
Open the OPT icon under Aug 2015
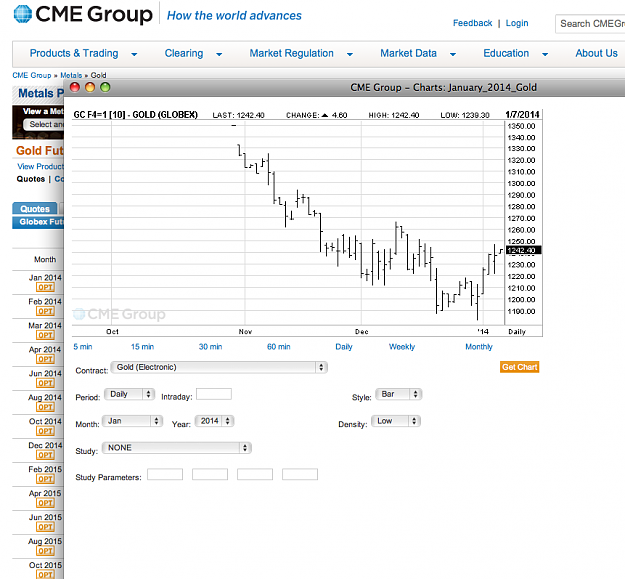45,551
